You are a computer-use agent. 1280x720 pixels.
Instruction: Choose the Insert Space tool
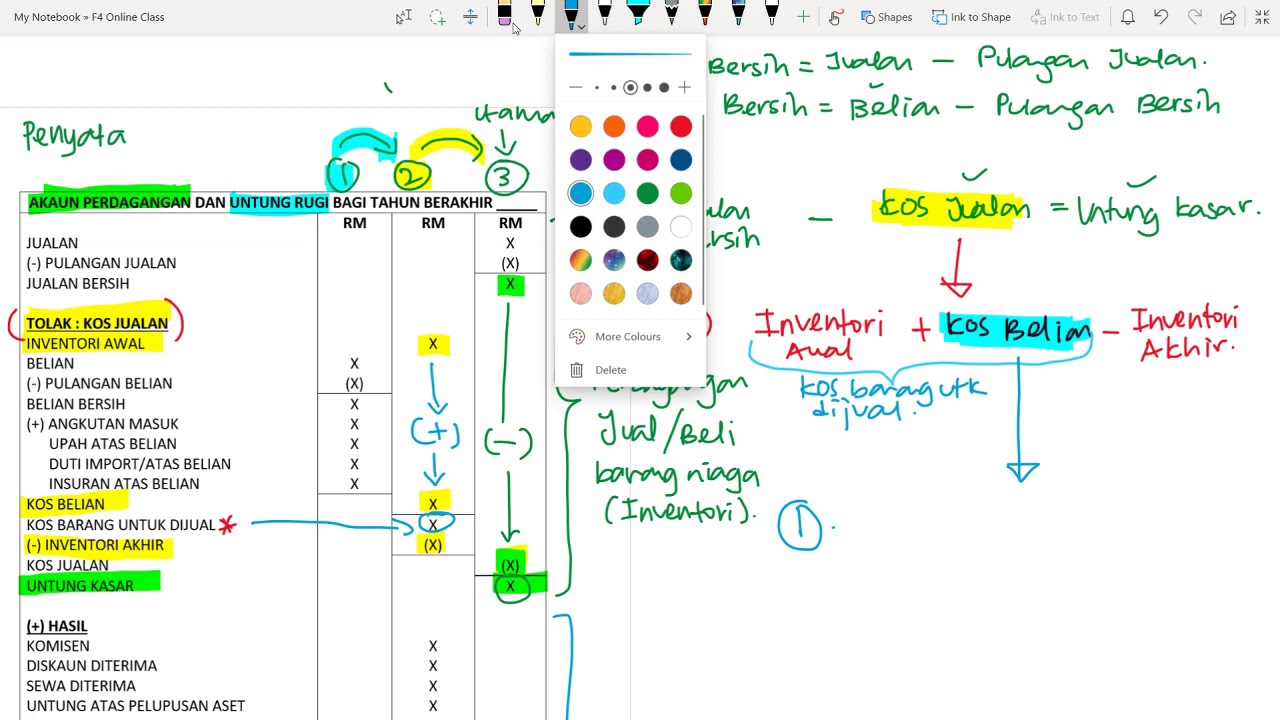[x=470, y=17]
